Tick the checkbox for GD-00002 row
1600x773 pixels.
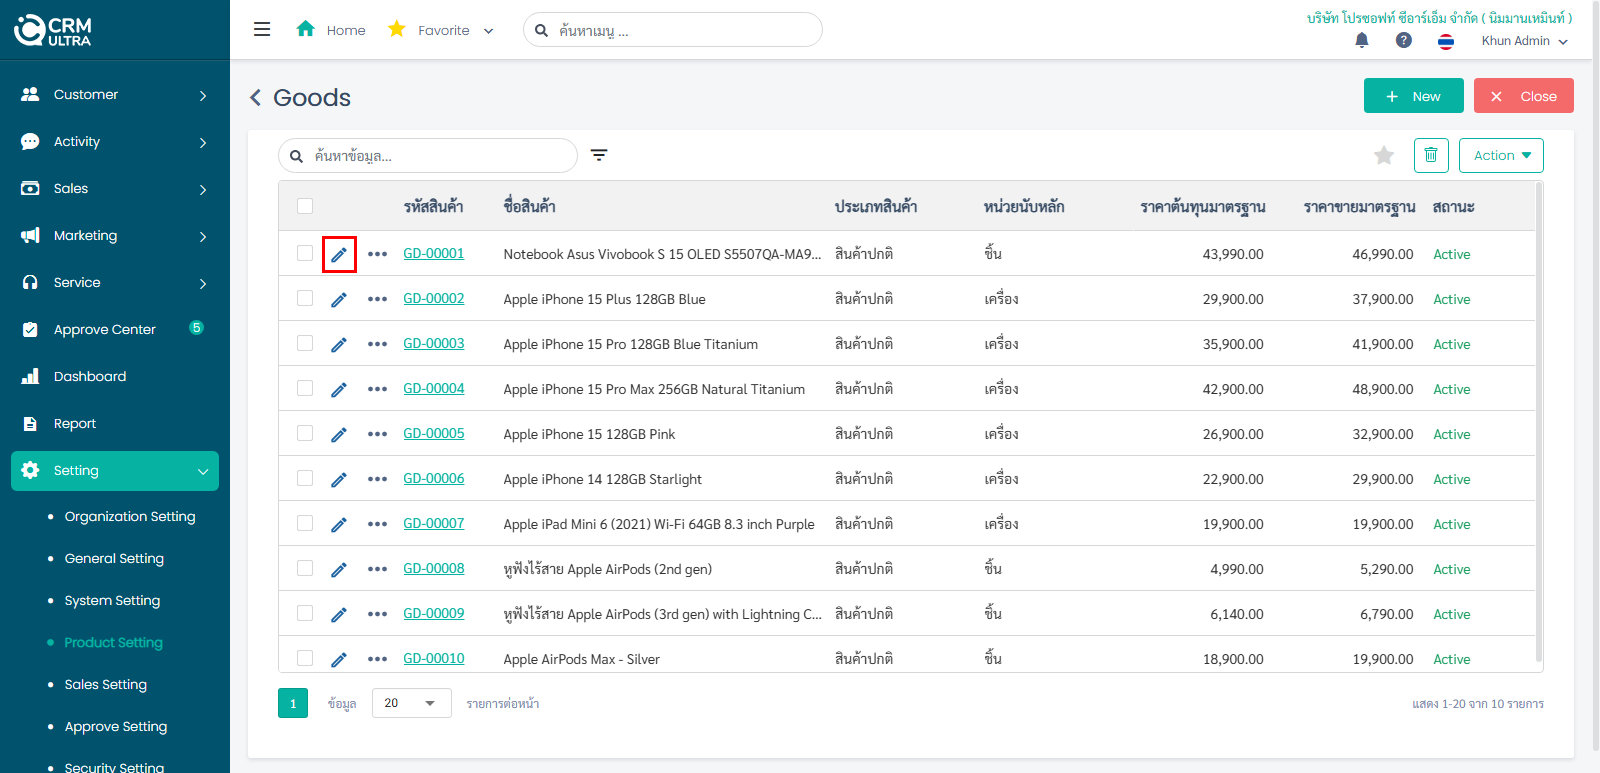click(305, 298)
